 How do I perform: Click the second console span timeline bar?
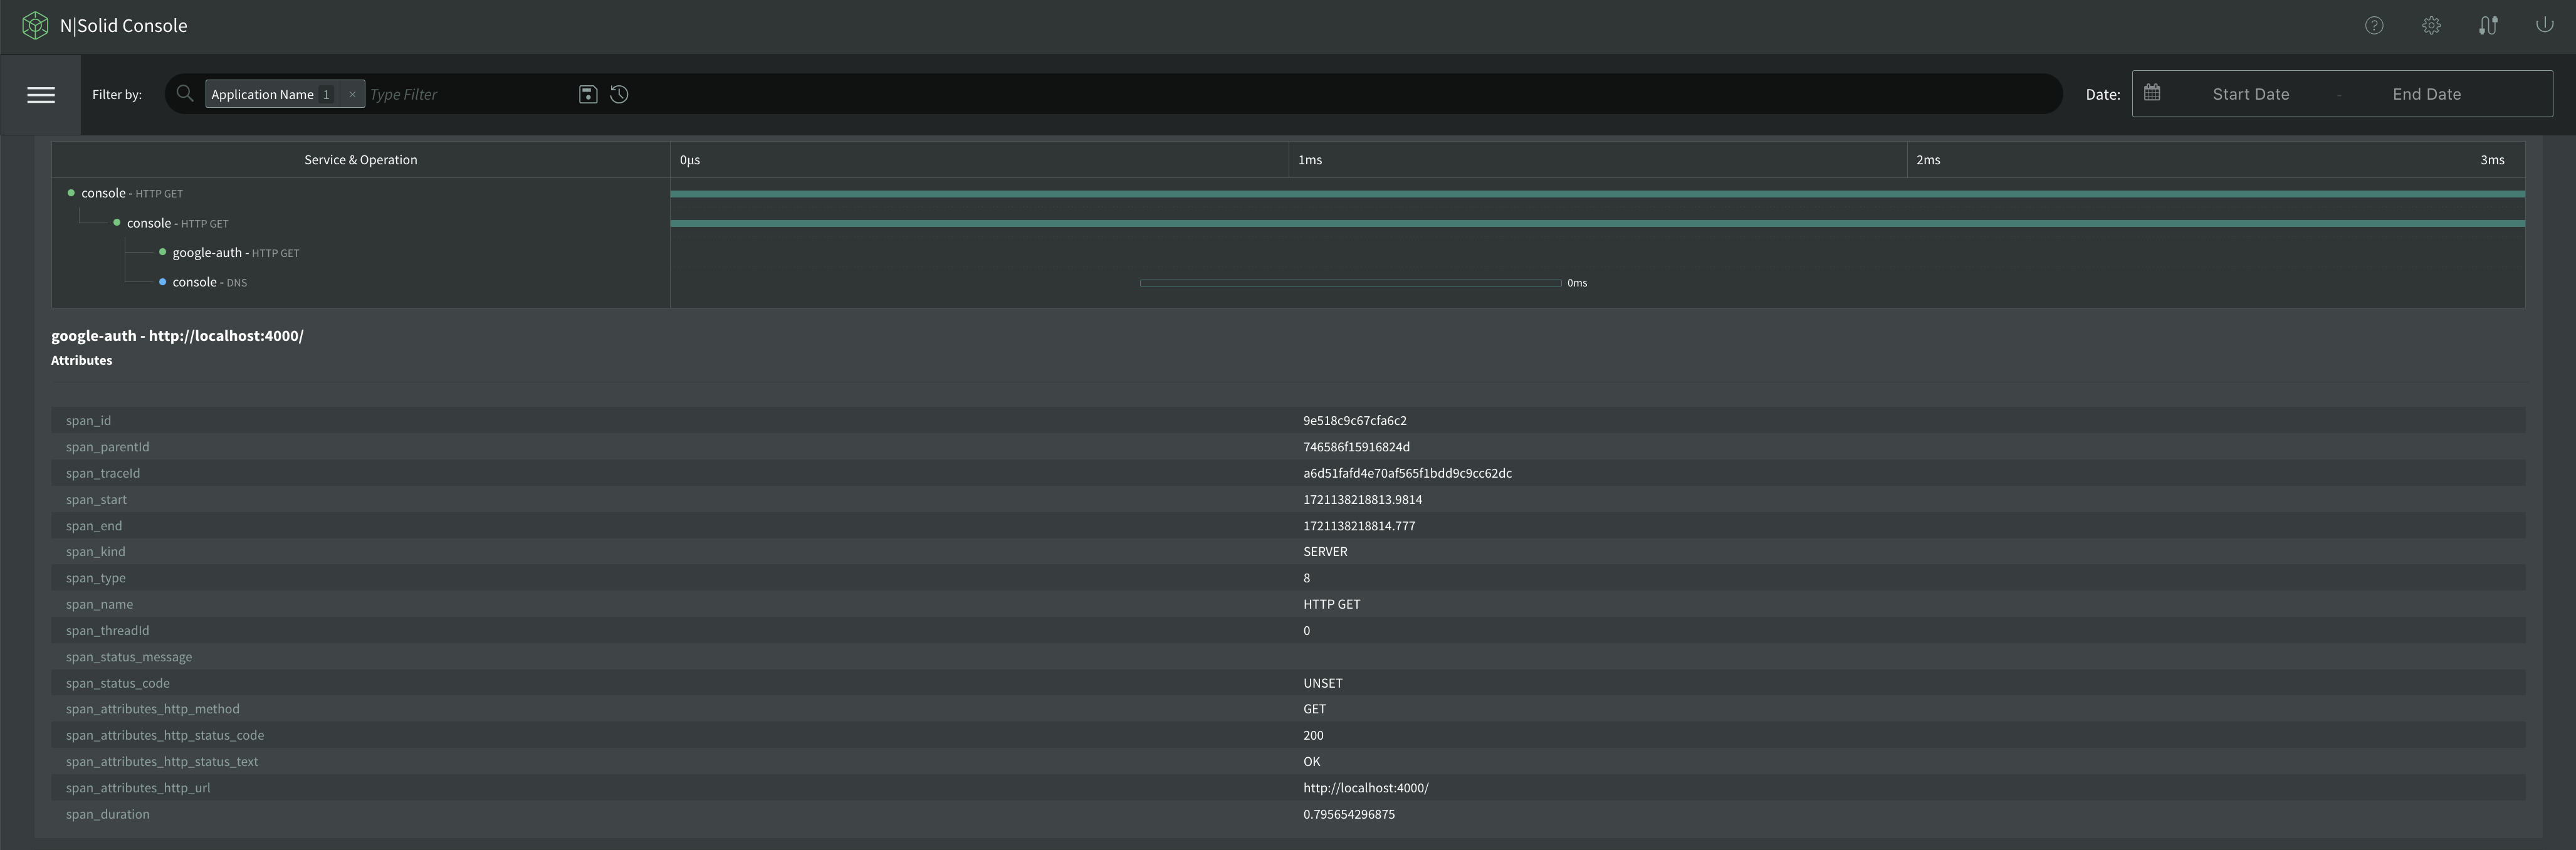pos(1597,224)
